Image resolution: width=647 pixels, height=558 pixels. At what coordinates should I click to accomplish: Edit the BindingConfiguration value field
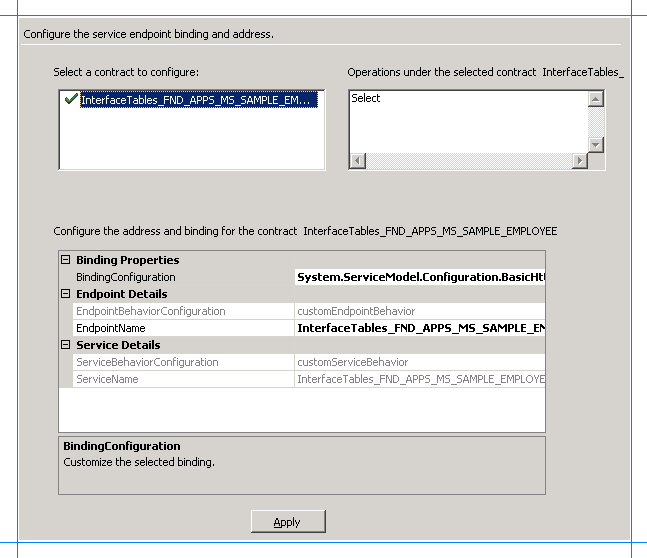pyautogui.click(x=420, y=277)
